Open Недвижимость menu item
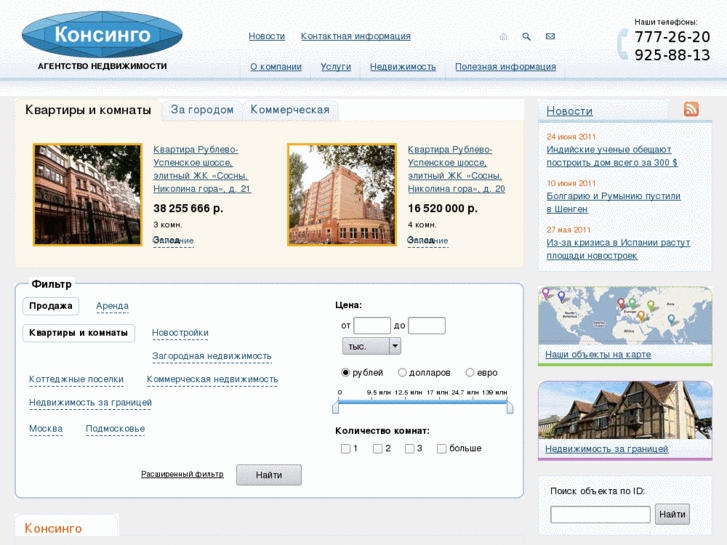 point(403,67)
